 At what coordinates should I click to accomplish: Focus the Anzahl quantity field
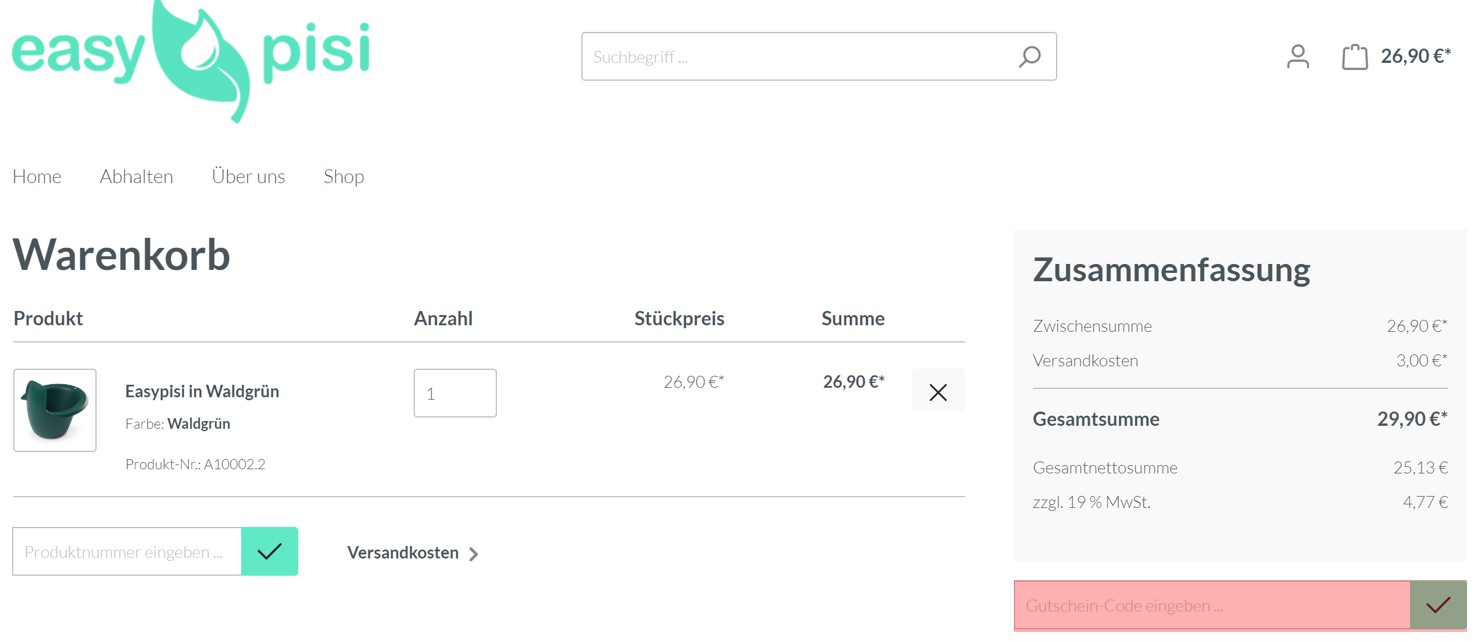[455, 393]
